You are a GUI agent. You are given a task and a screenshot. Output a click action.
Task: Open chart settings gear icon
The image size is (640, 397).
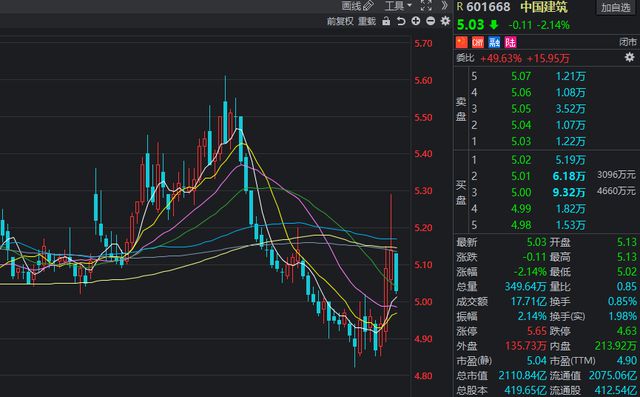coord(445,21)
